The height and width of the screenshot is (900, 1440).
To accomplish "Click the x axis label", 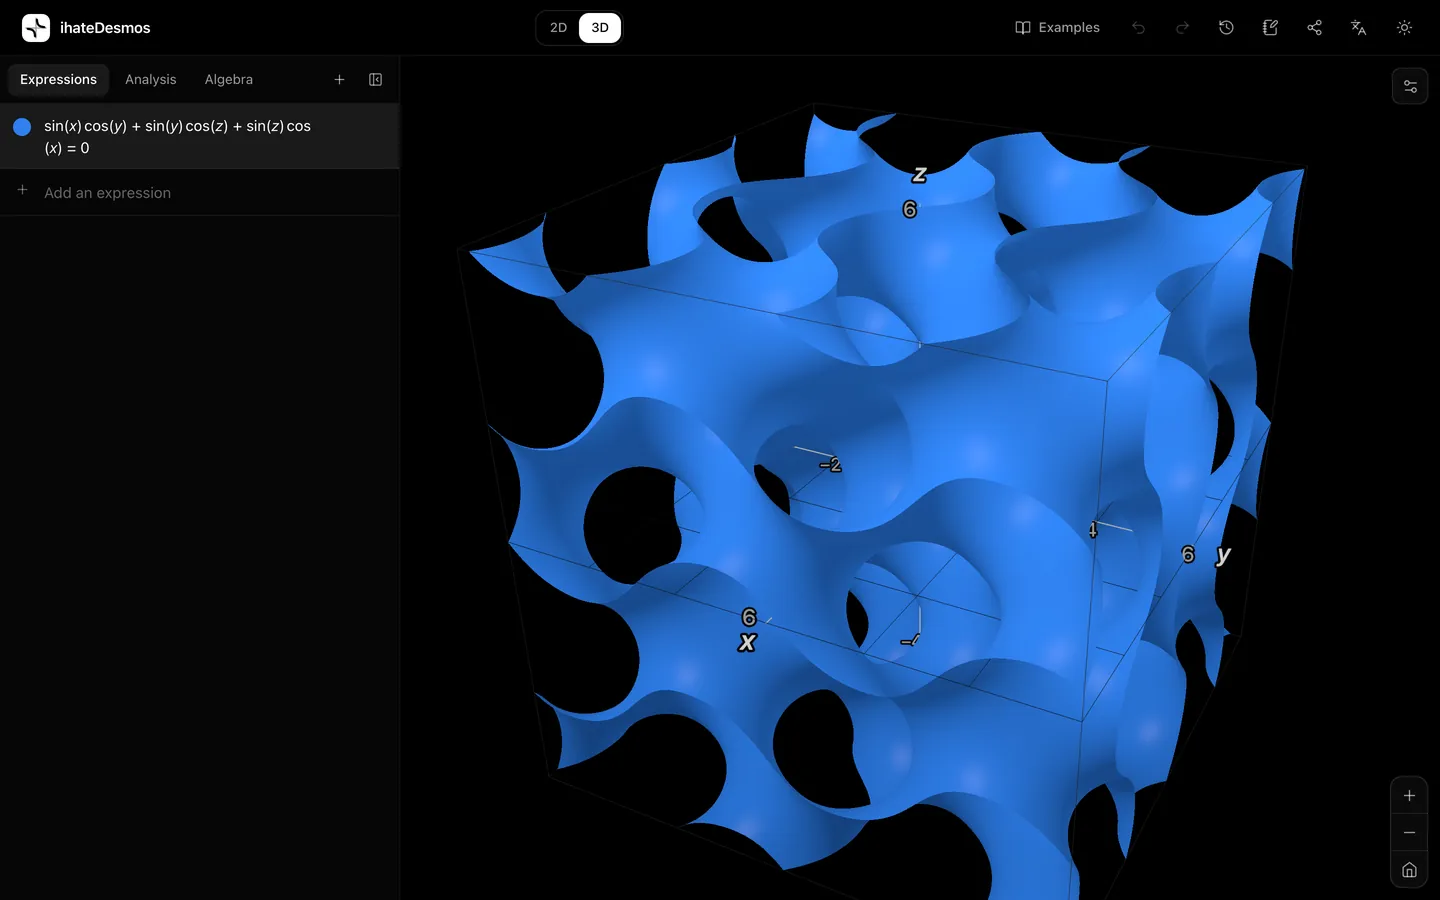I will click(747, 642).
